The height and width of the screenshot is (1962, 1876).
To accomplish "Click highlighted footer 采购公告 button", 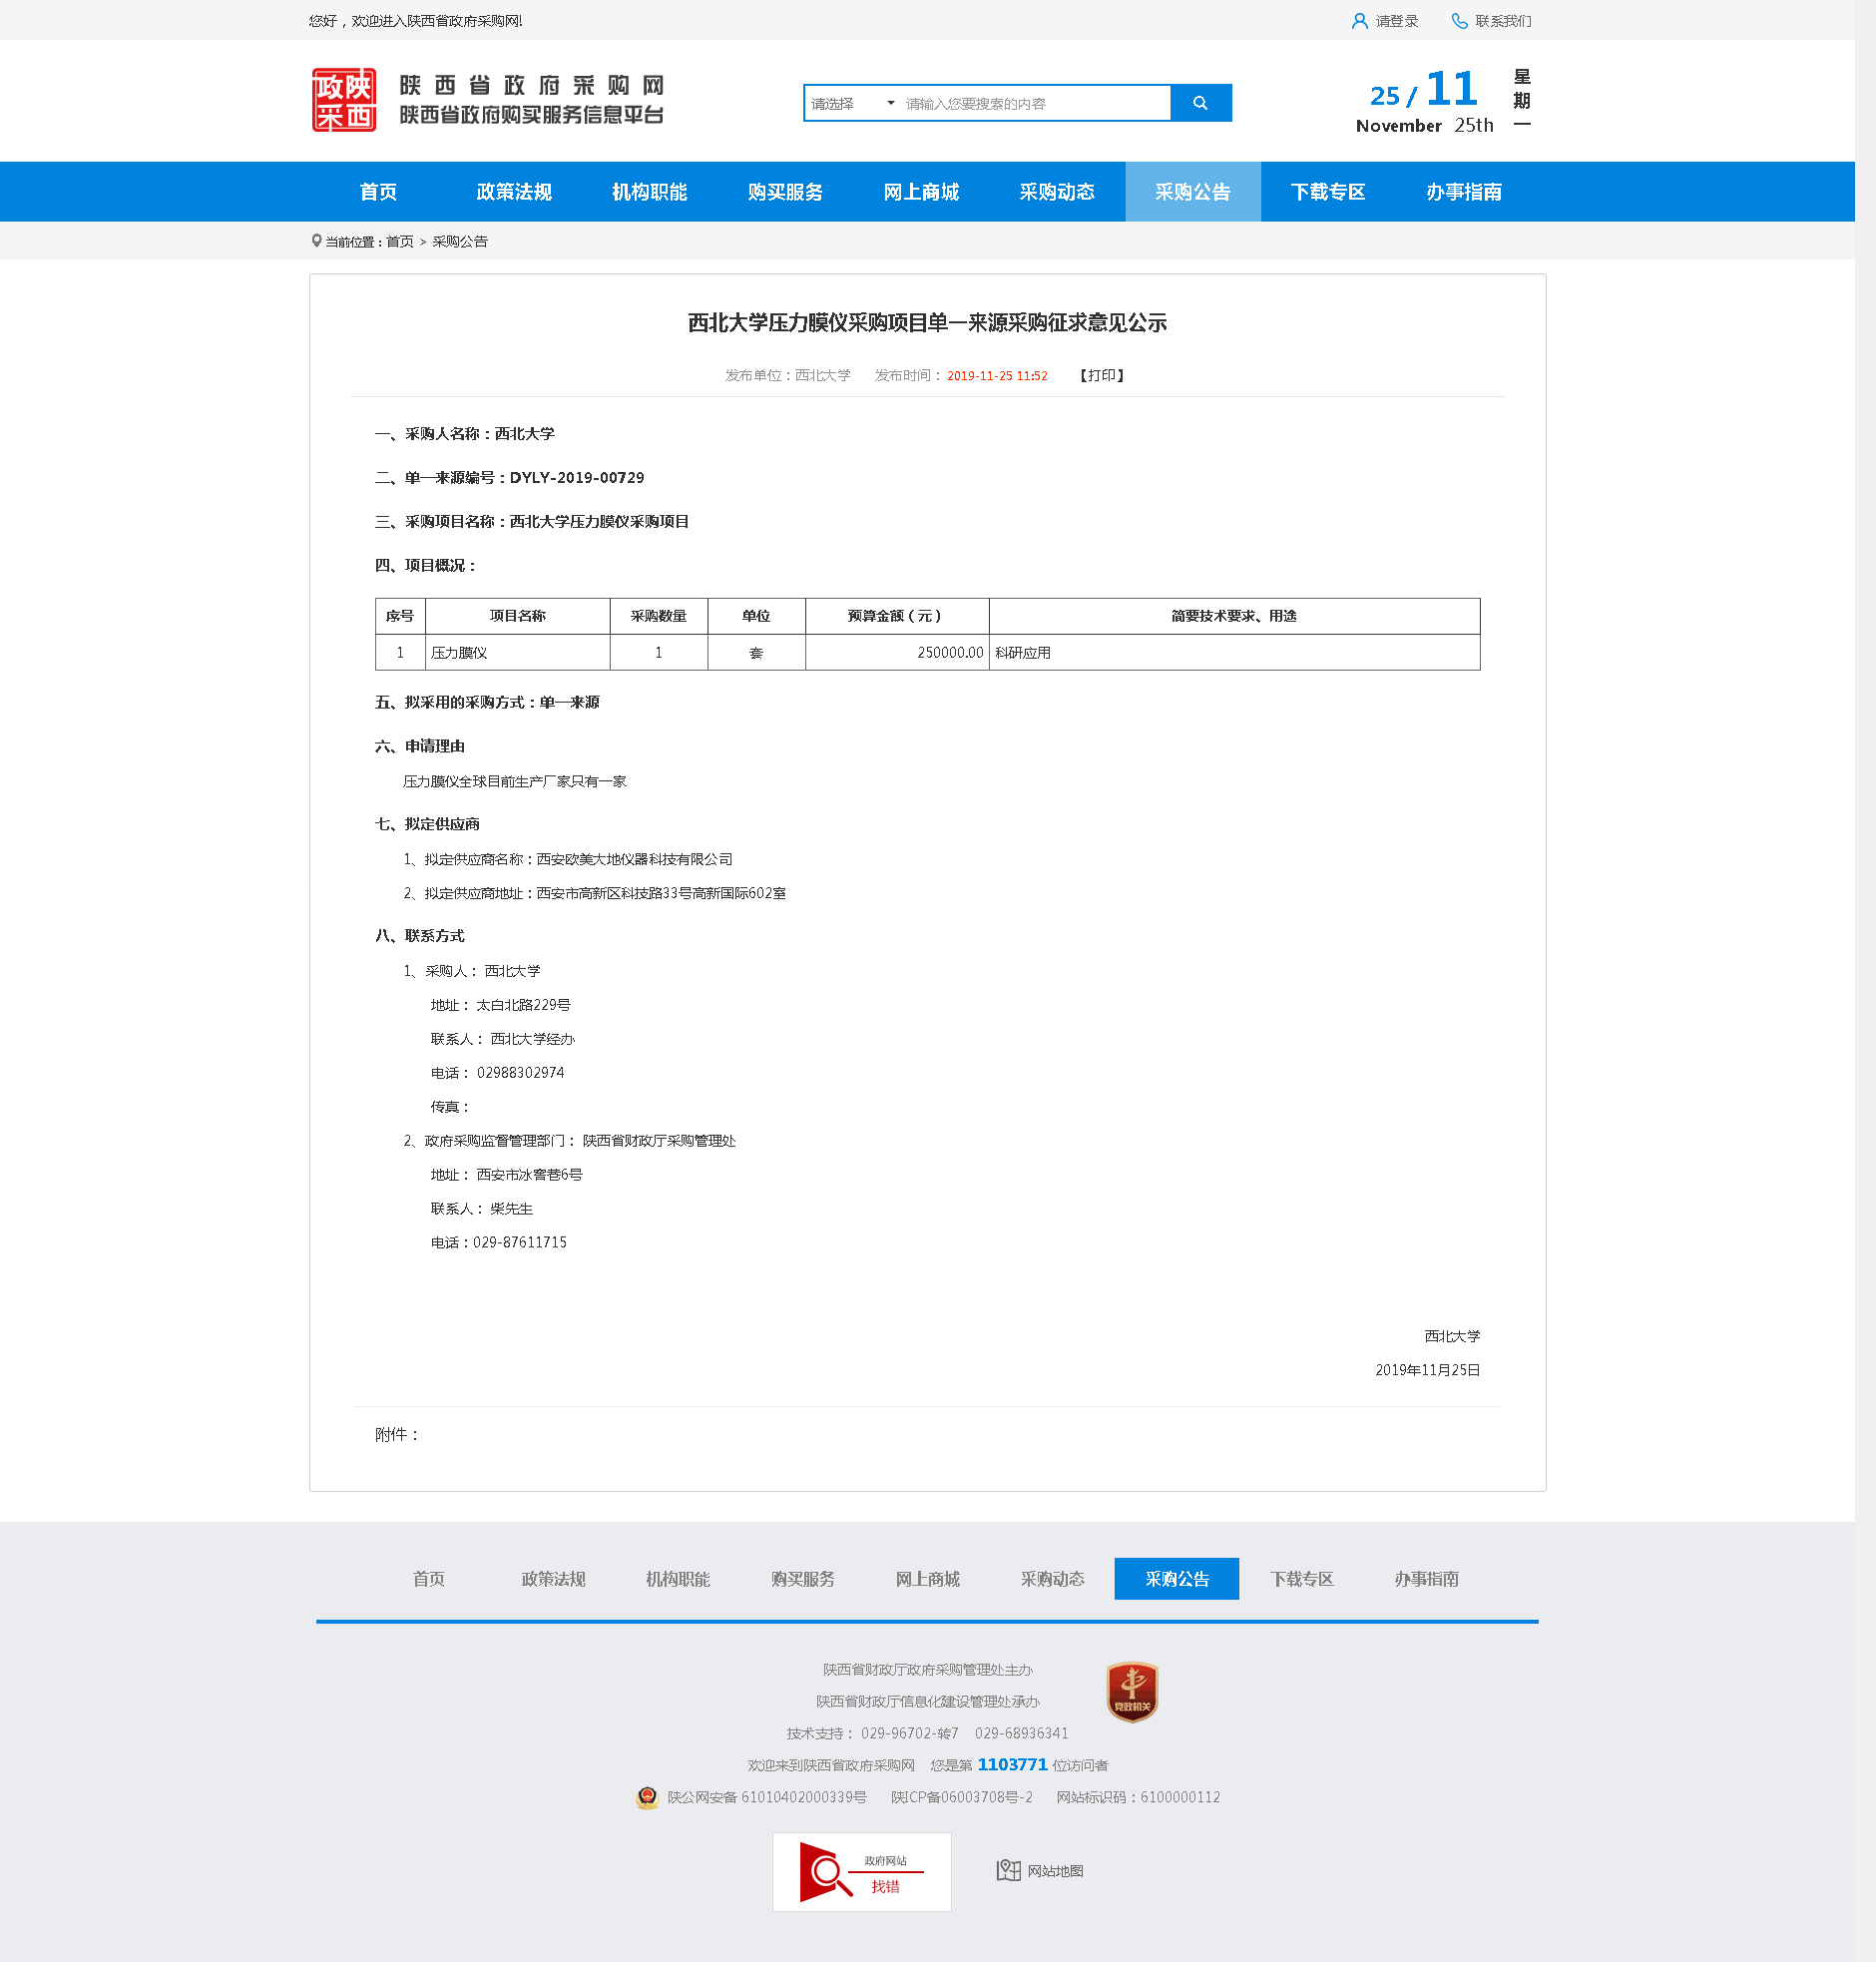I will point(1177,1578).
